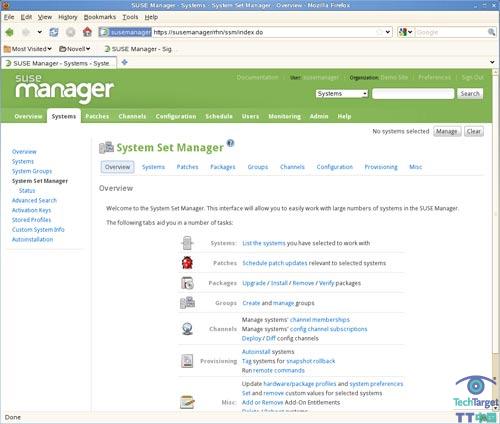Click the browser Forward arrow button

[x=26, y=32]
